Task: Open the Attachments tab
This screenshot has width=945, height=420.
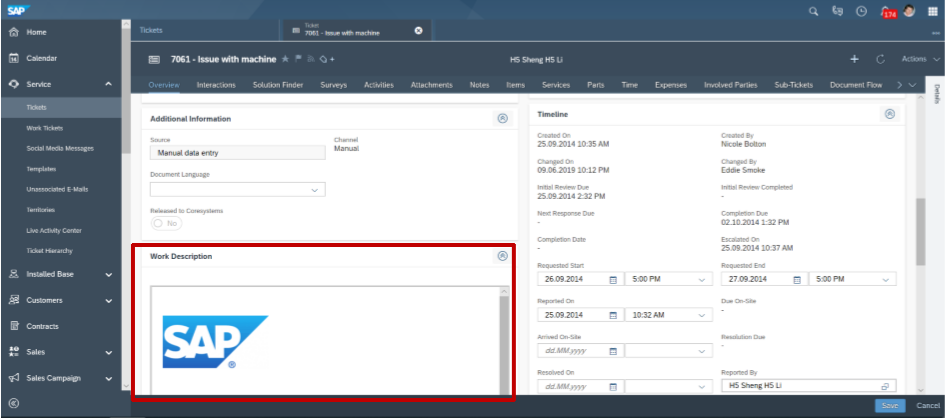Action: 432,85
